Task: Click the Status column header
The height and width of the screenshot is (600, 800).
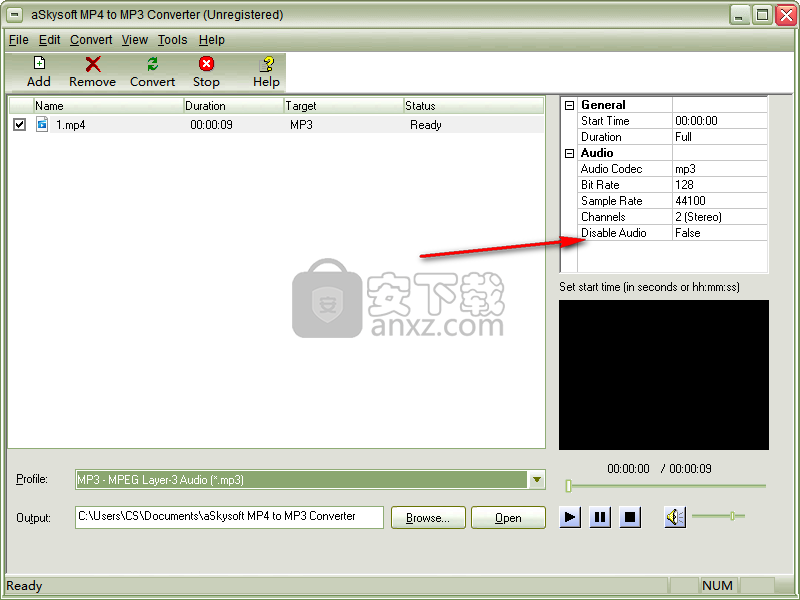Action: click(x=473, y=106)
